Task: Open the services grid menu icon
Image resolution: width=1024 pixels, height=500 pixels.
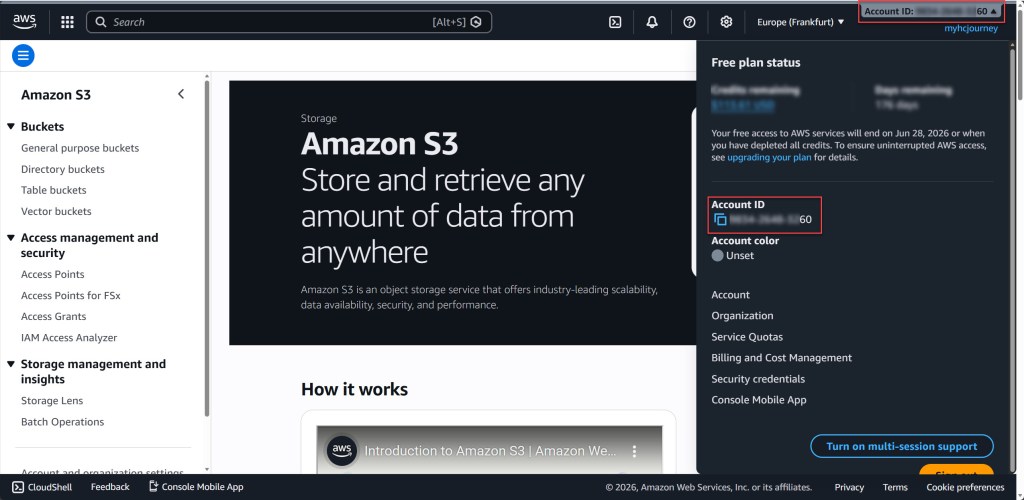Action: pos(67,21)
